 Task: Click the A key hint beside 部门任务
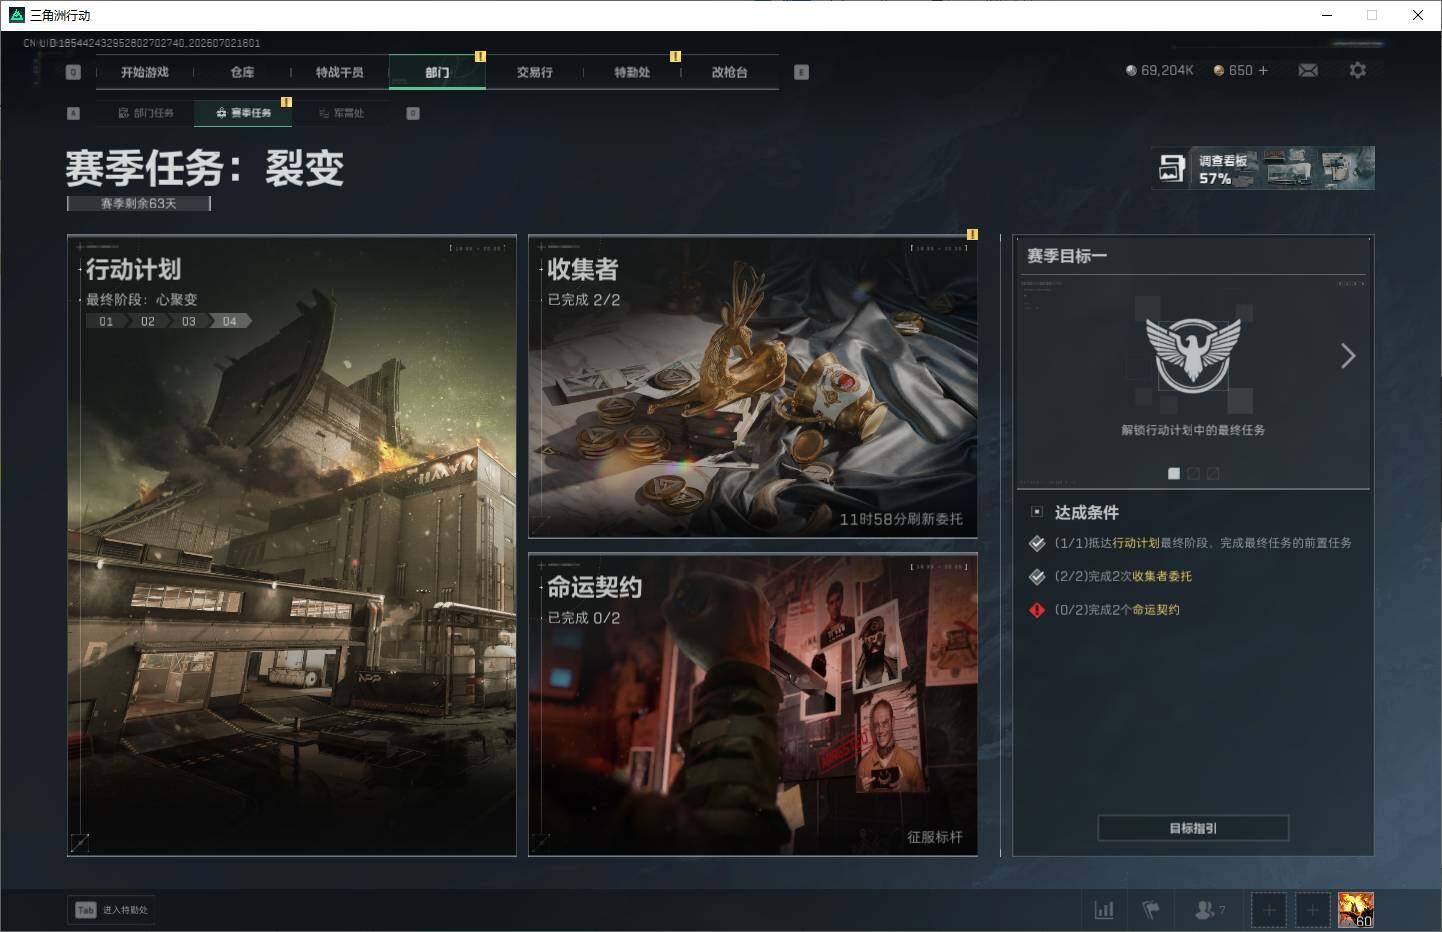[73, 113]
